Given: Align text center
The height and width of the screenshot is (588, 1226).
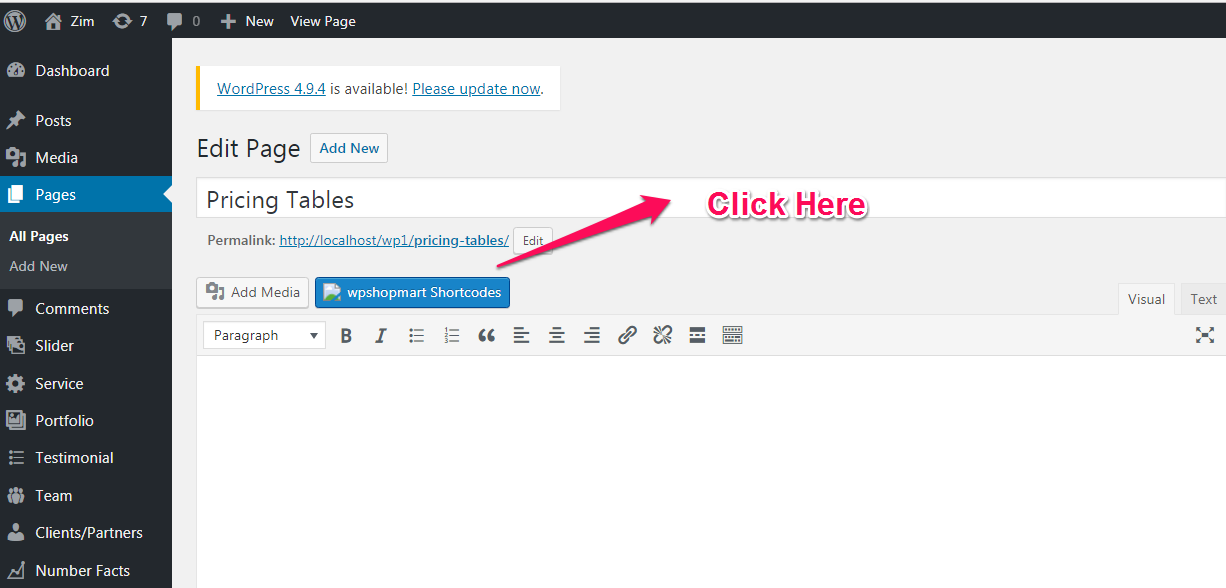Looking at the screenshot, I should click(557, 336).
